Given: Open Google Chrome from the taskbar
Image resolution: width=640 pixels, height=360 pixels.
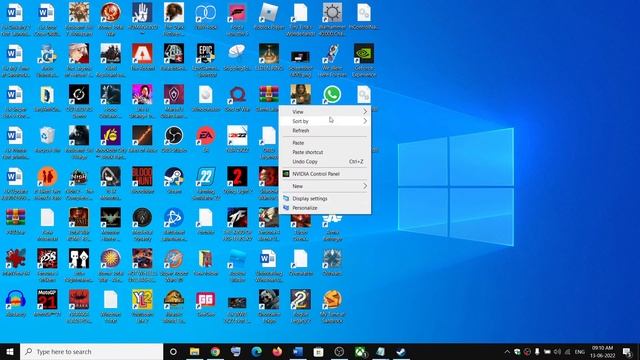Looking at the screenshot, I should click(x=215, y=351).
